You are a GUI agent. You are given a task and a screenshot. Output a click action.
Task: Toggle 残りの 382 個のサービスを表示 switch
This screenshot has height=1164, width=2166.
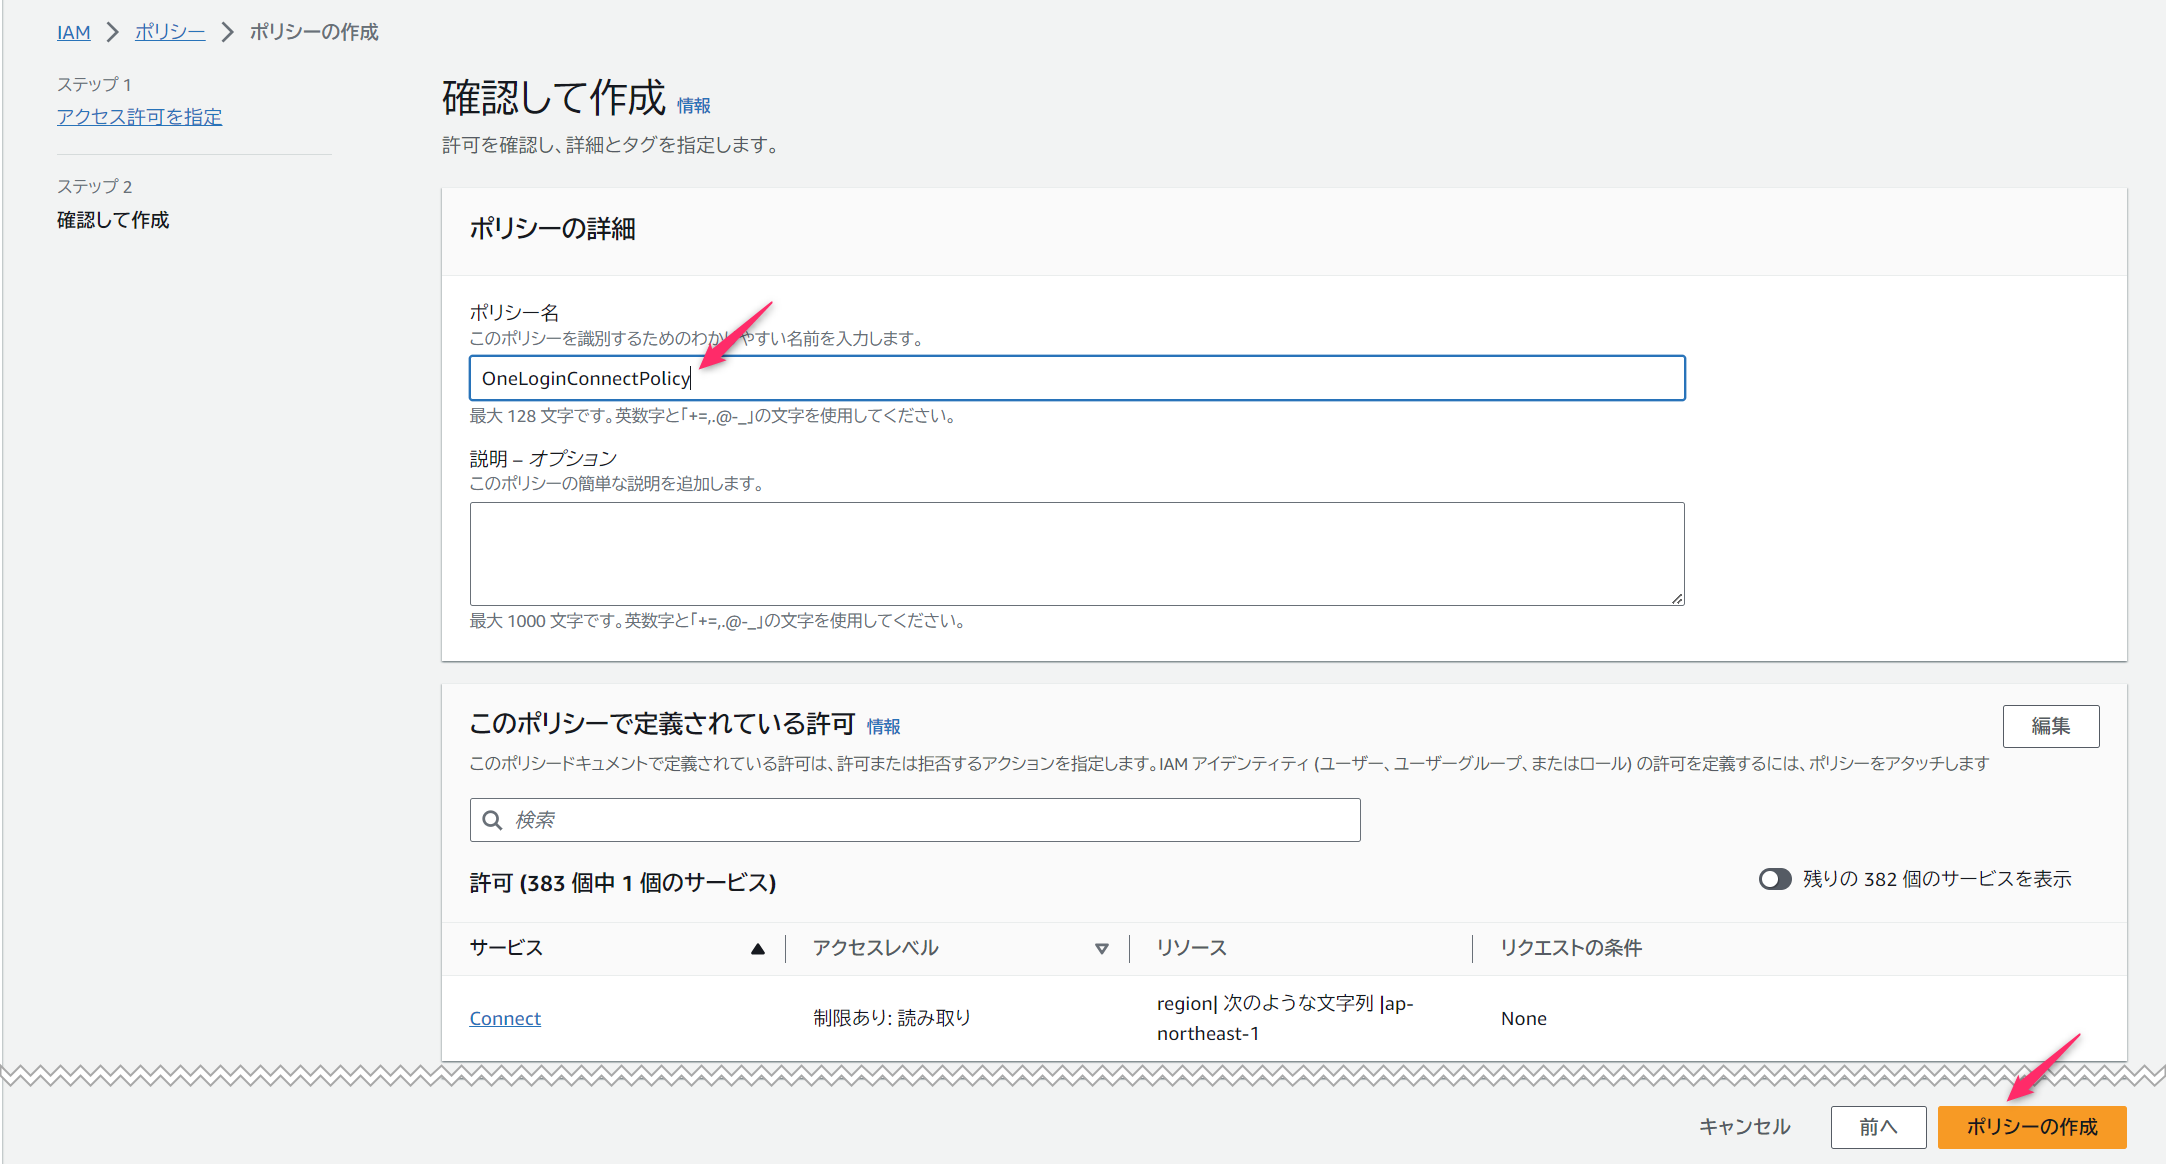tap(1775, 879)
